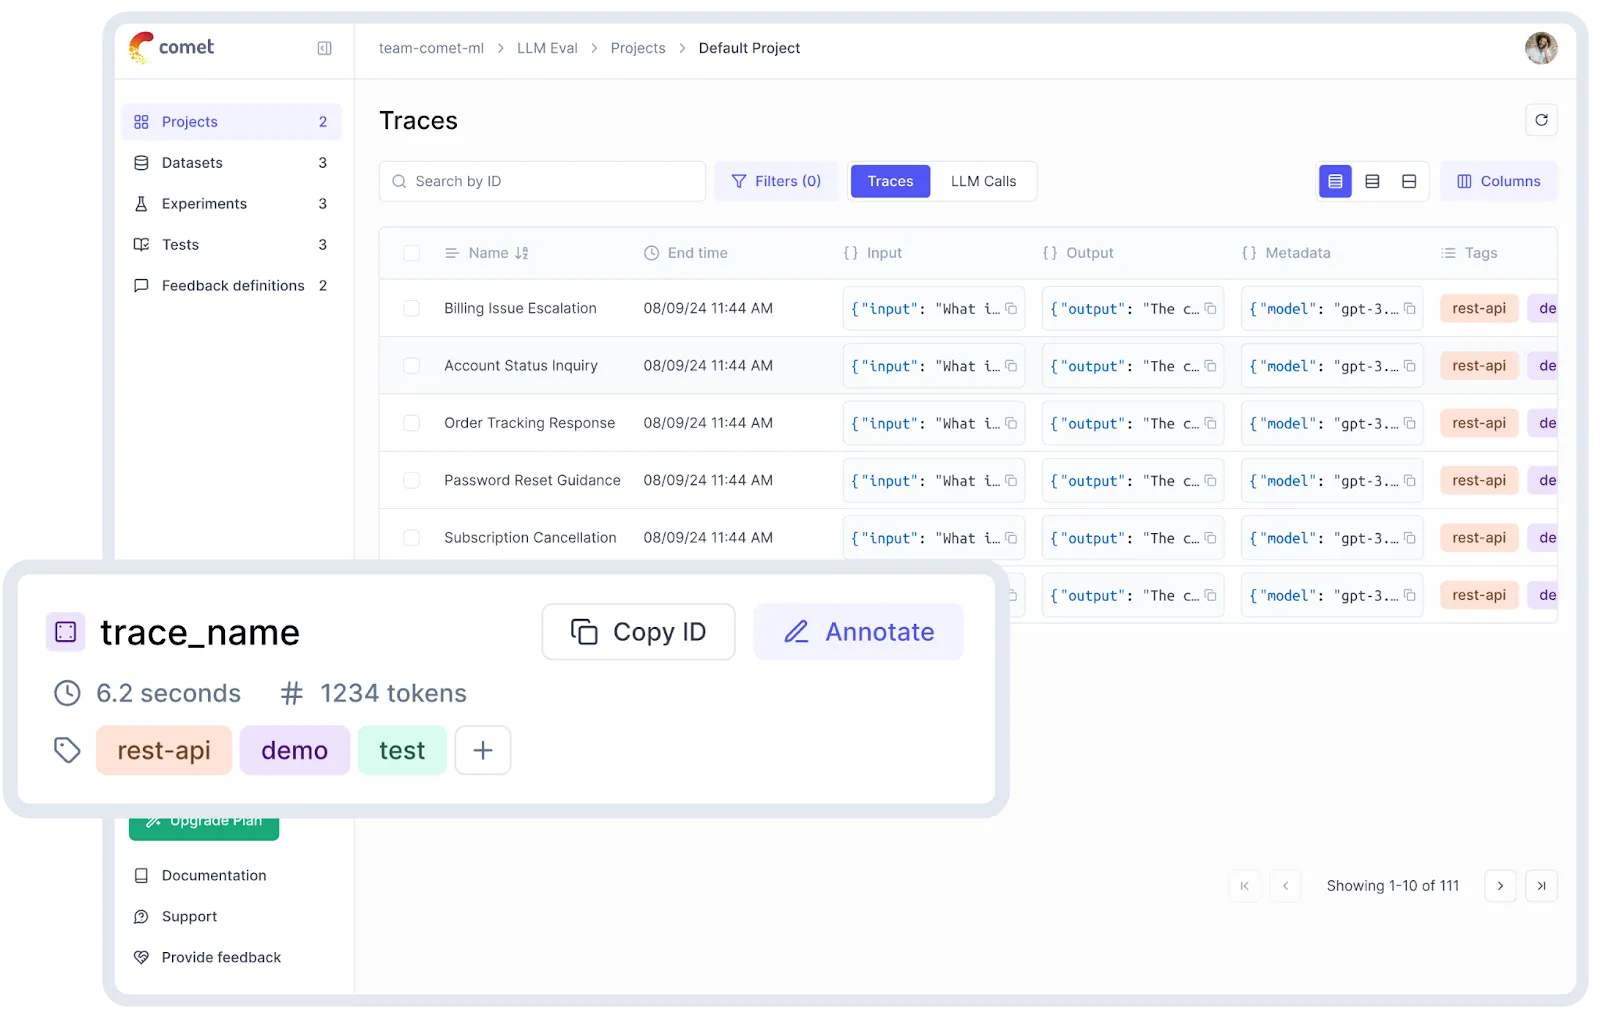Image resolution: width=1600 pixels, height=1016 pixels.
Task: Click the Copy ID button
Action: [x=638, y=632]
